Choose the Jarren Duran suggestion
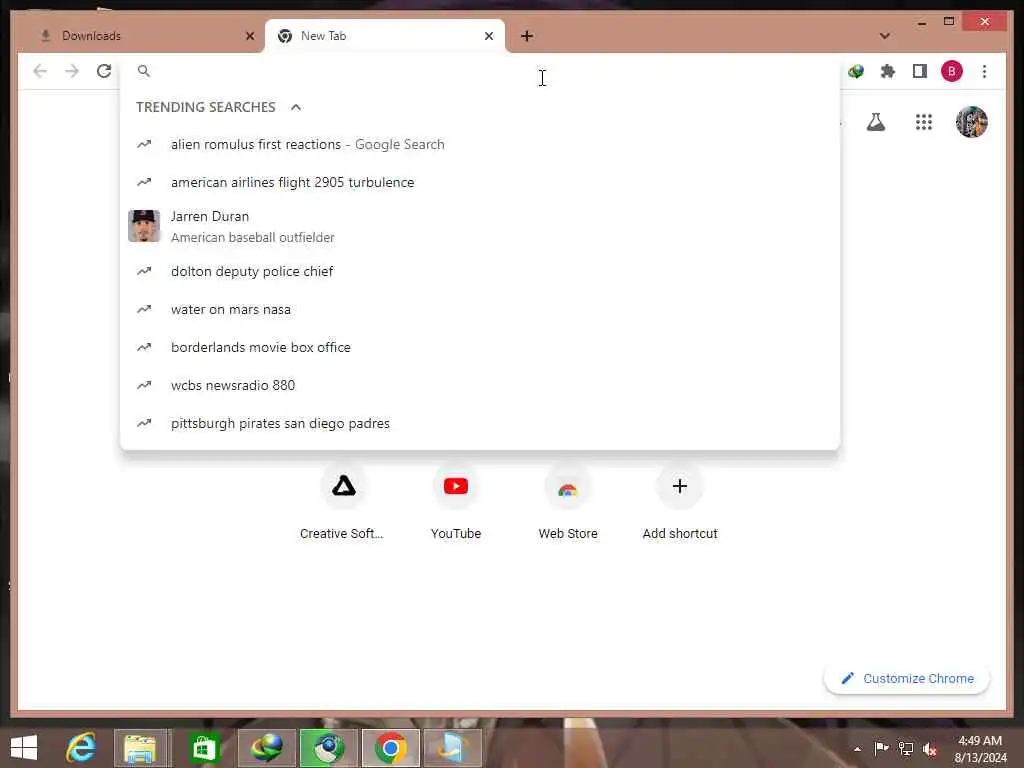 pyautogui.click(x=480, y=227)
